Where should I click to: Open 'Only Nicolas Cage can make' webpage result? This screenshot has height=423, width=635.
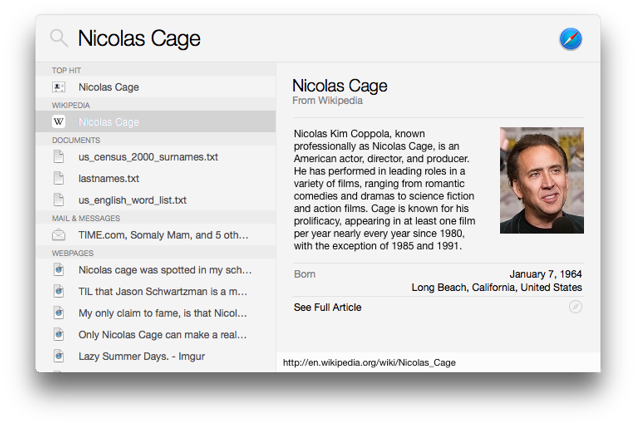(163, 334)
